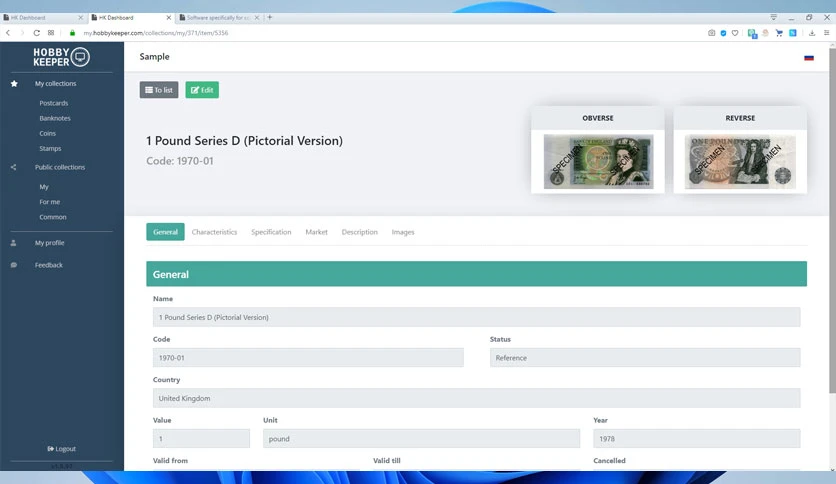Screen dimensions: 836x484
Task: Log out using the Logout link
Action: pos(61,449)
